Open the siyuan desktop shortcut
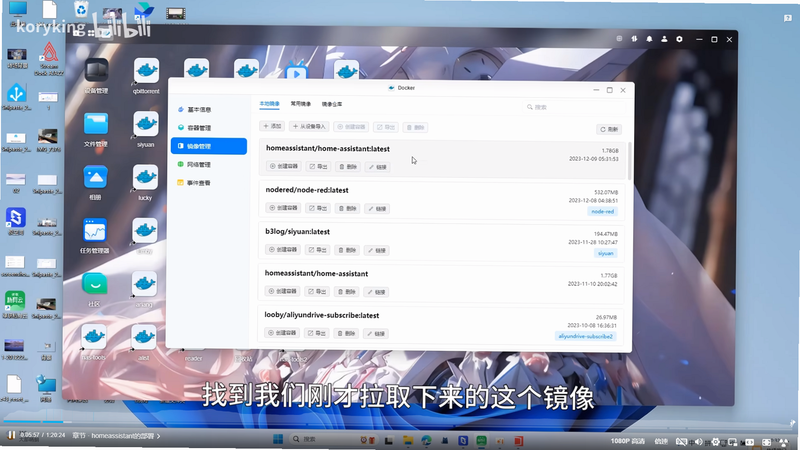 (145, 130)
